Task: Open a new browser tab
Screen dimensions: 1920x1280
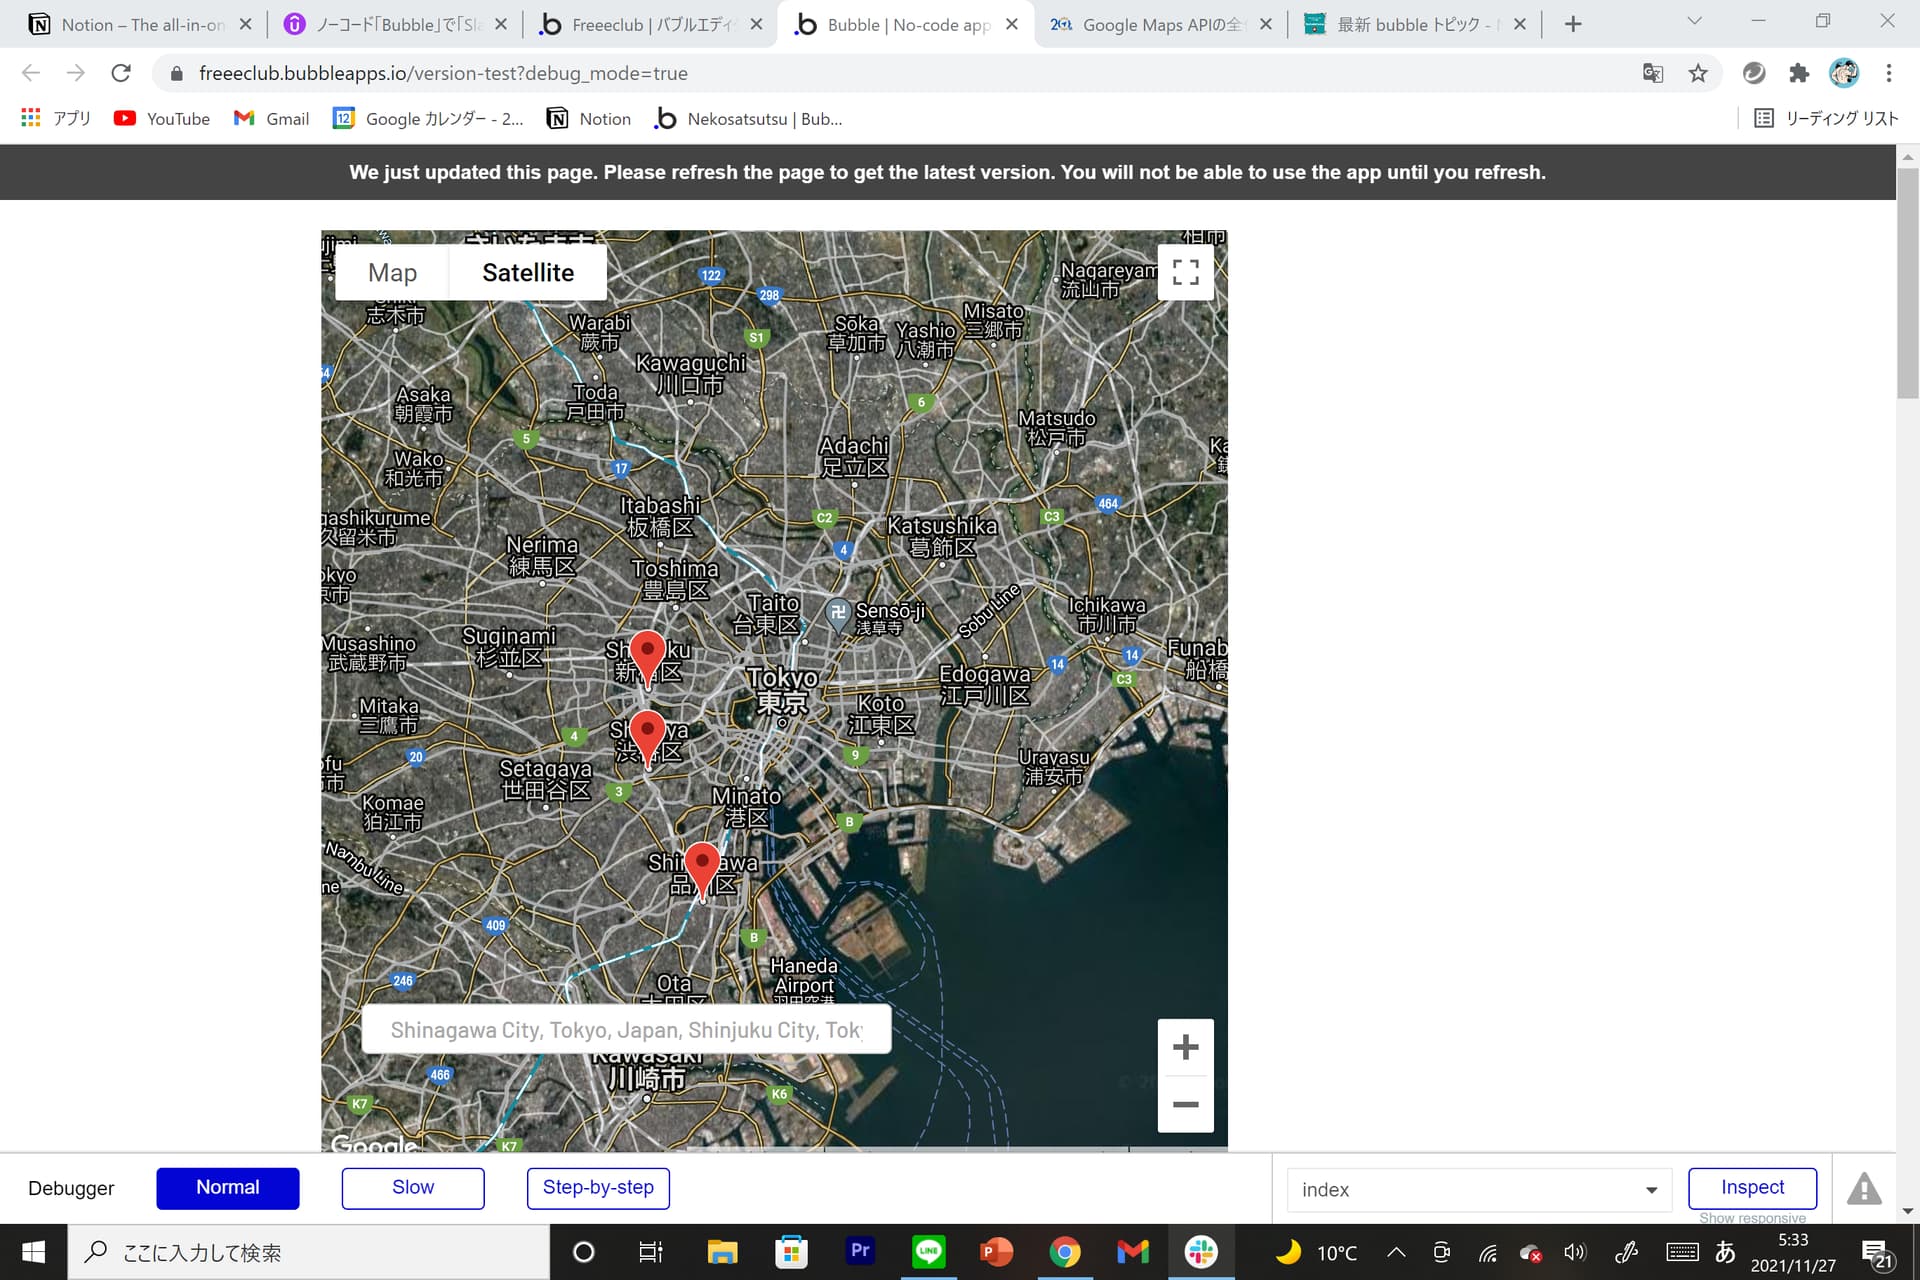Action: click(x=1573, y=24)
